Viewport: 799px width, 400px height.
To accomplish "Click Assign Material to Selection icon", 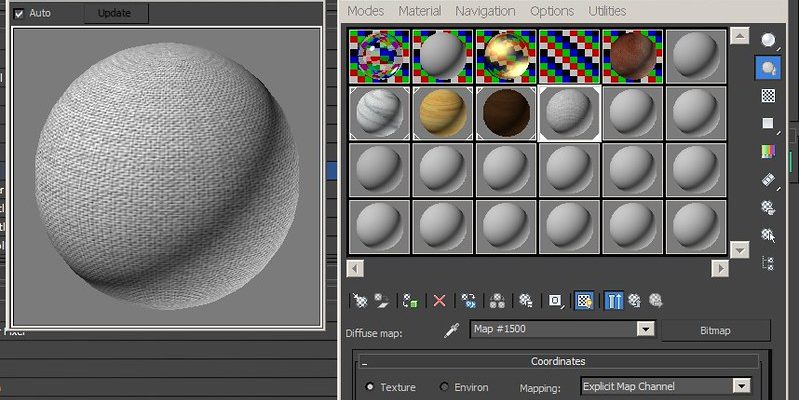I will coord(409,300).
